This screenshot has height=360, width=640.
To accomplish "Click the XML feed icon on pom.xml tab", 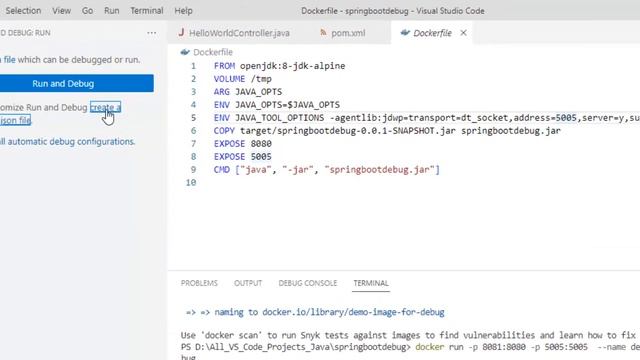I will [x=323, y=33].
